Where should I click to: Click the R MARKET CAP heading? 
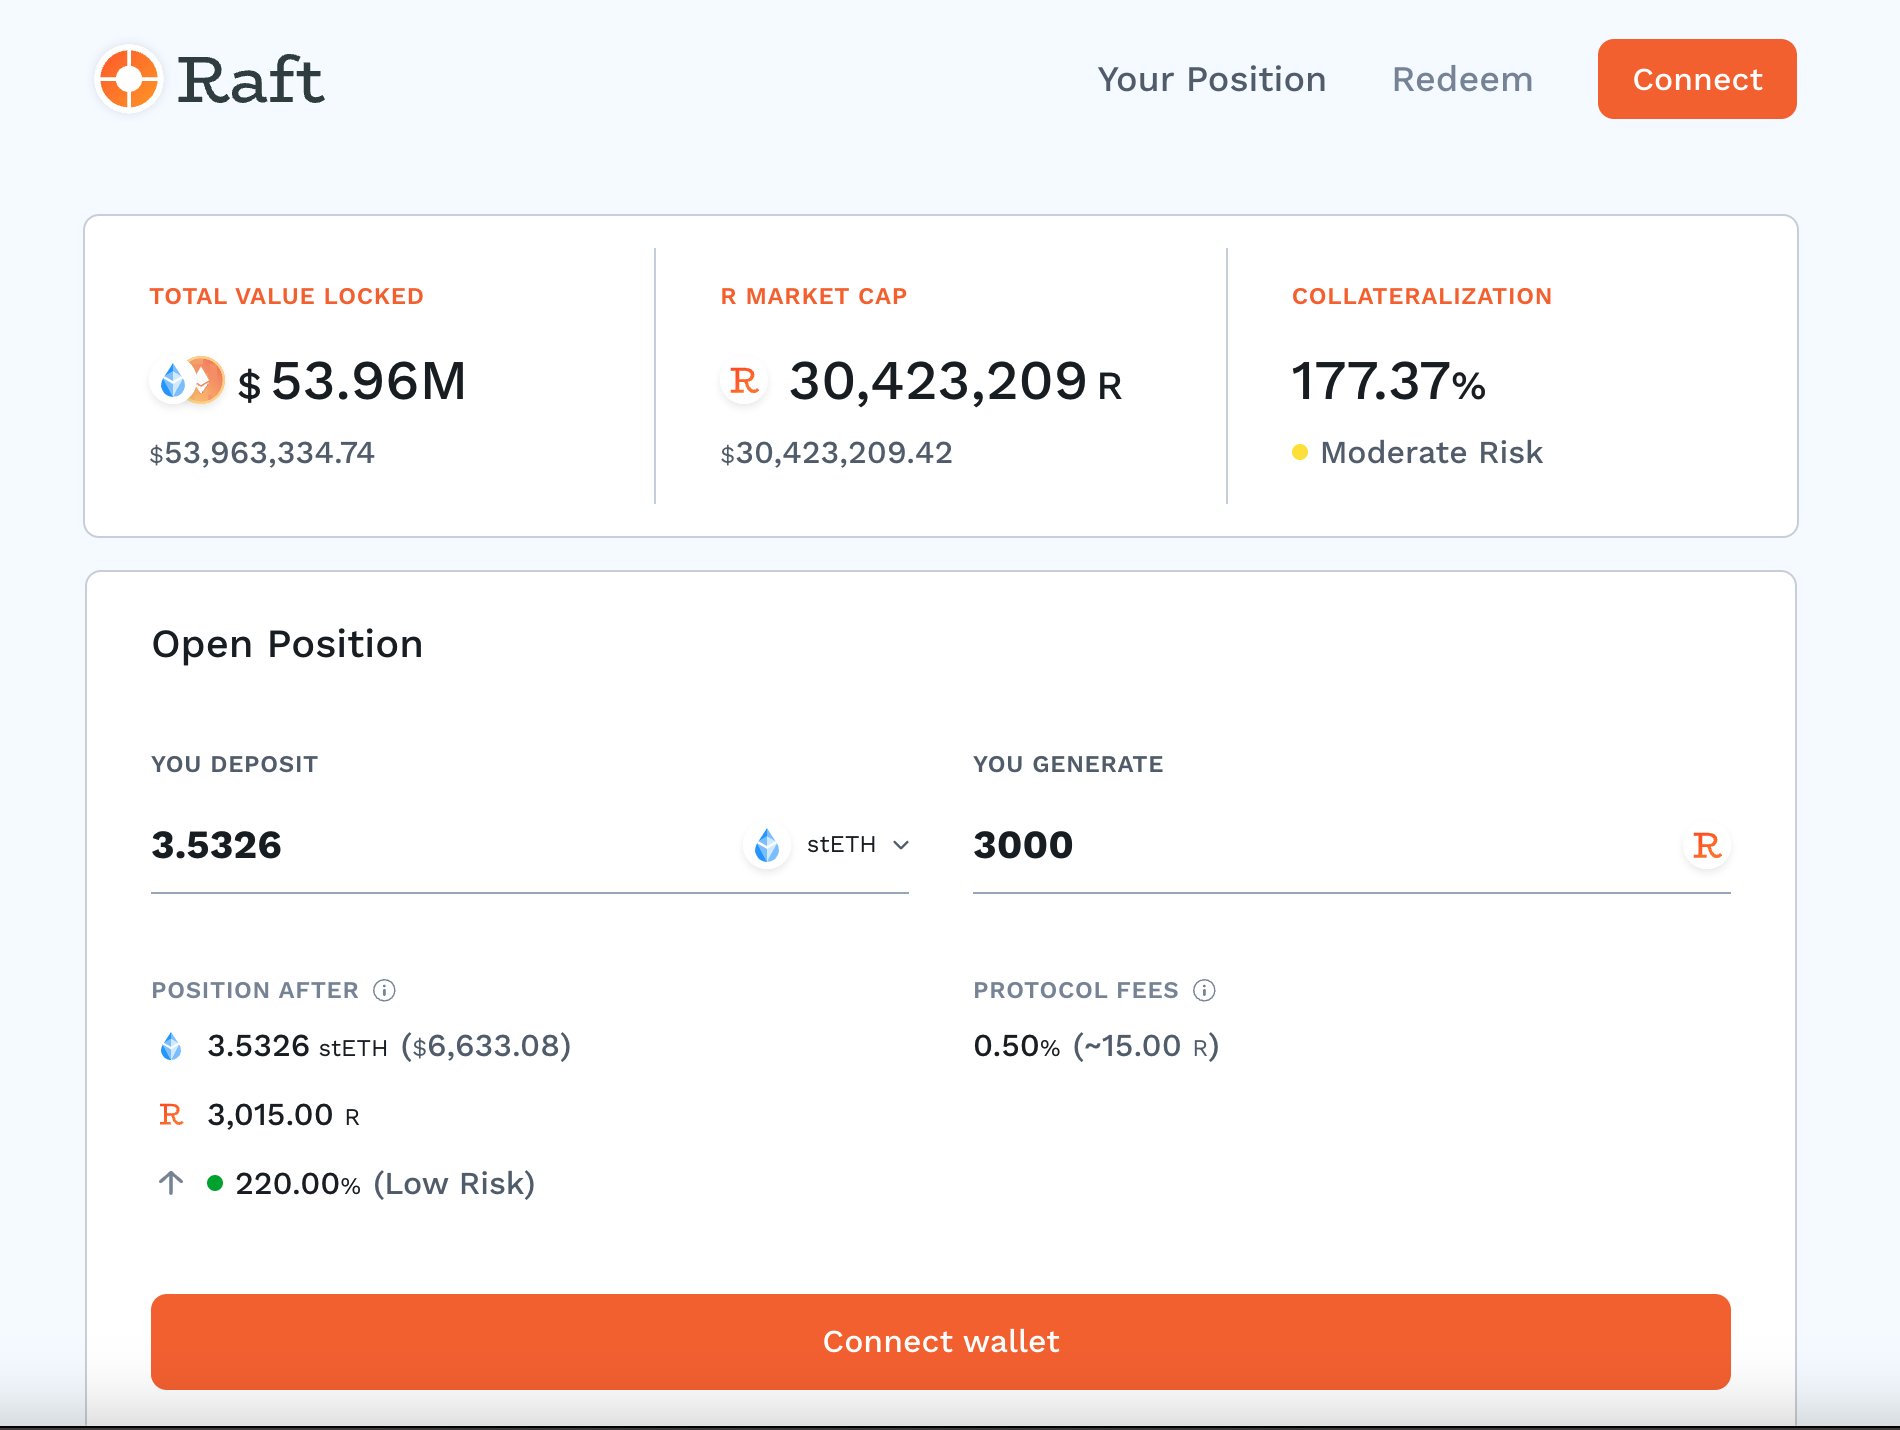[814, 296]
